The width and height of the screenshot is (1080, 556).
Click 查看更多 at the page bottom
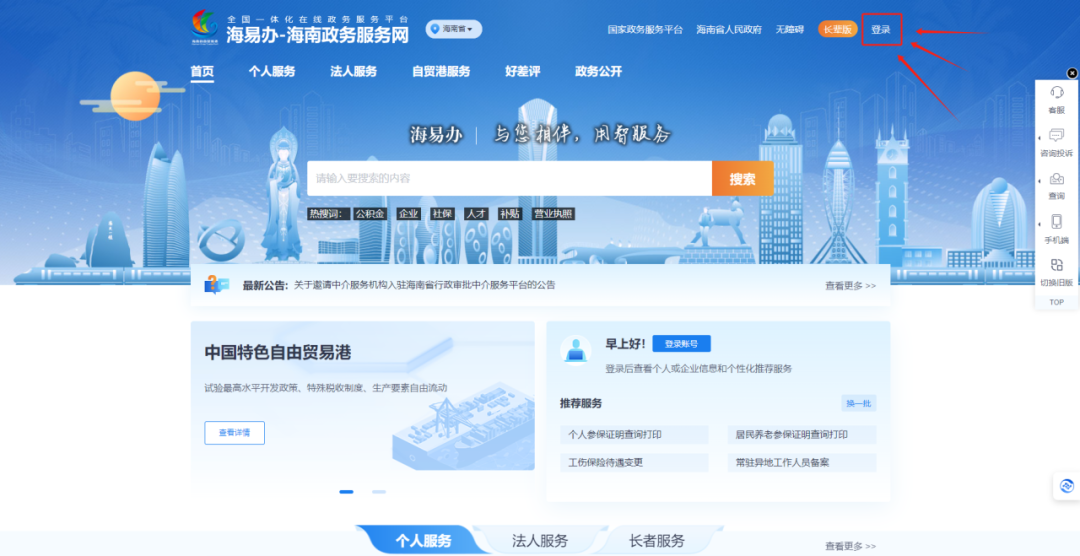click(x=851, y=546)
